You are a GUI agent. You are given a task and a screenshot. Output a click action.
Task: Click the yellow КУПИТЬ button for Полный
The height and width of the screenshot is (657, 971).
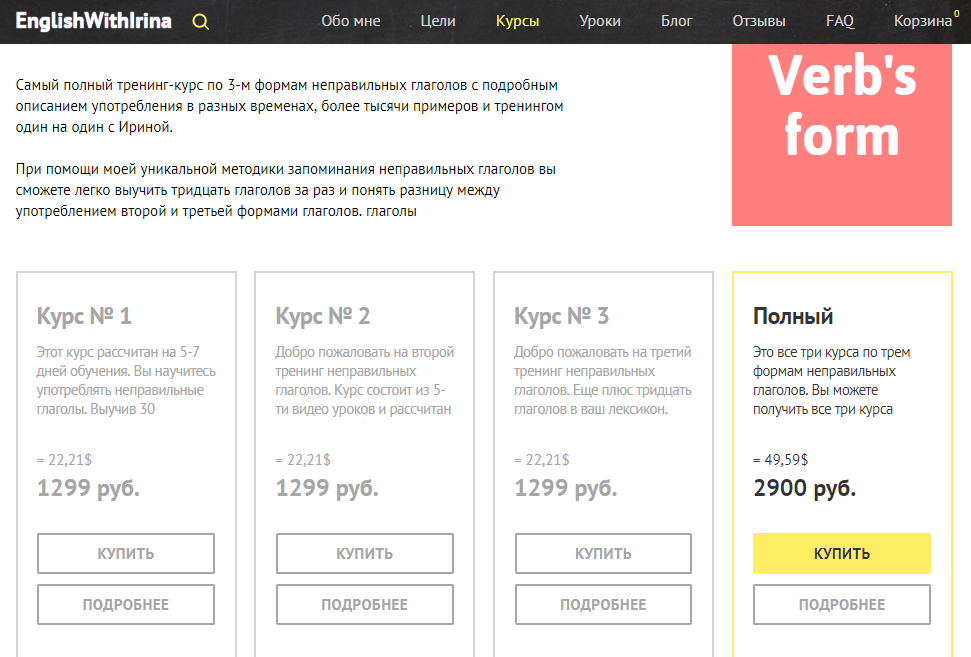point(841,553)
